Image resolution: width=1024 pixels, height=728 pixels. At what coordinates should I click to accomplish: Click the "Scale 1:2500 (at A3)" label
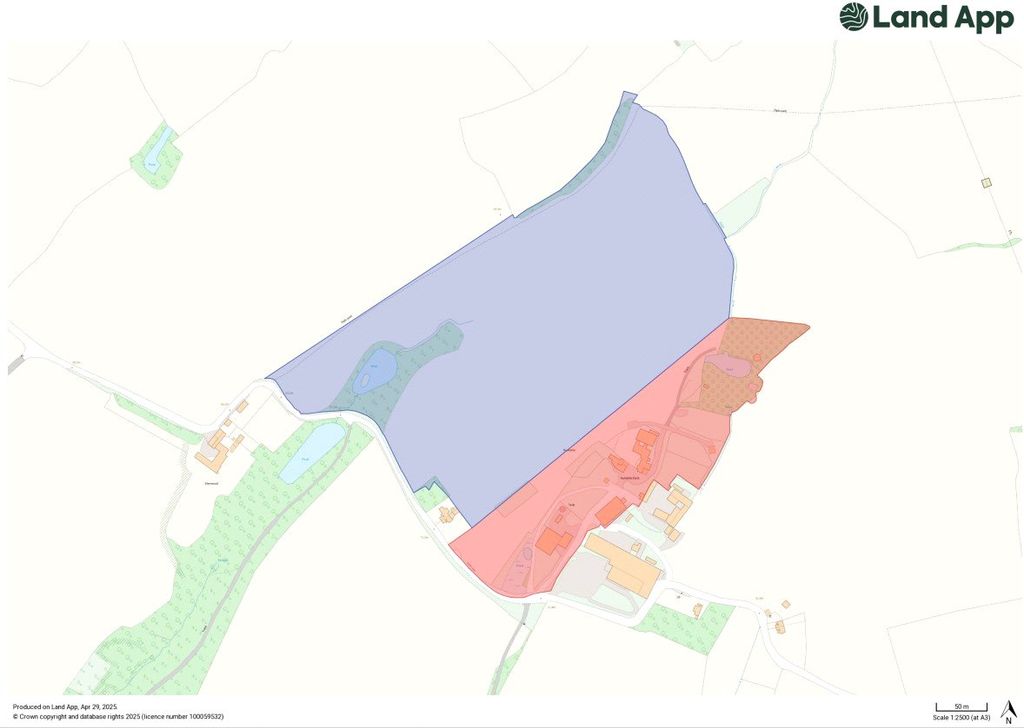(961, 717)
